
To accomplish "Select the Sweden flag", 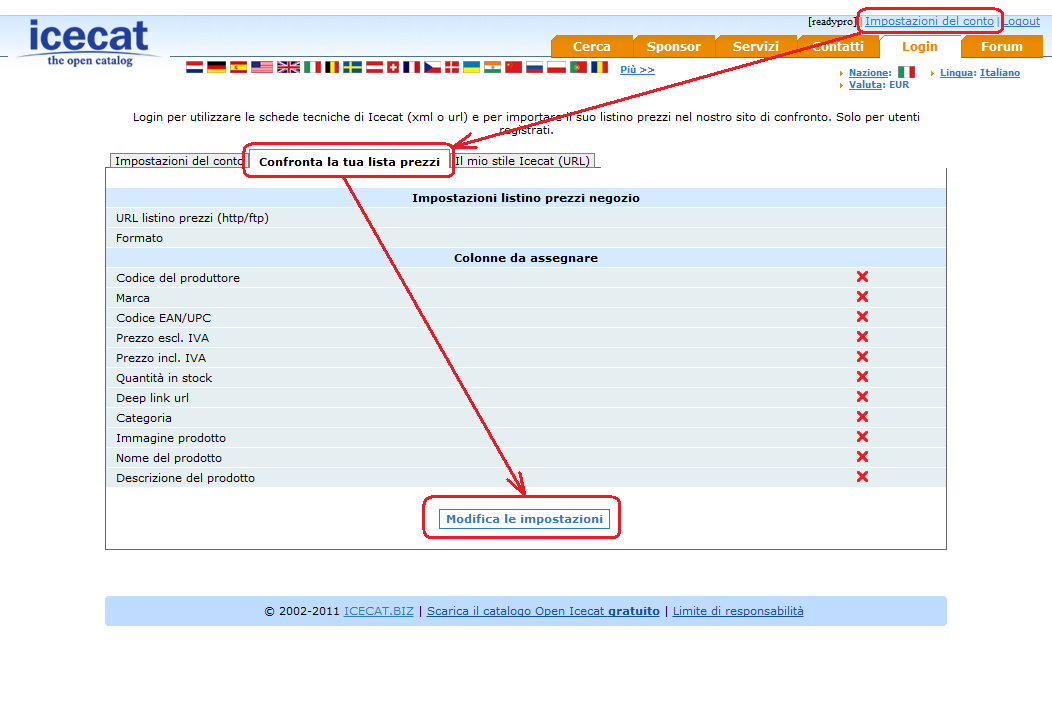I will (352, 67).
